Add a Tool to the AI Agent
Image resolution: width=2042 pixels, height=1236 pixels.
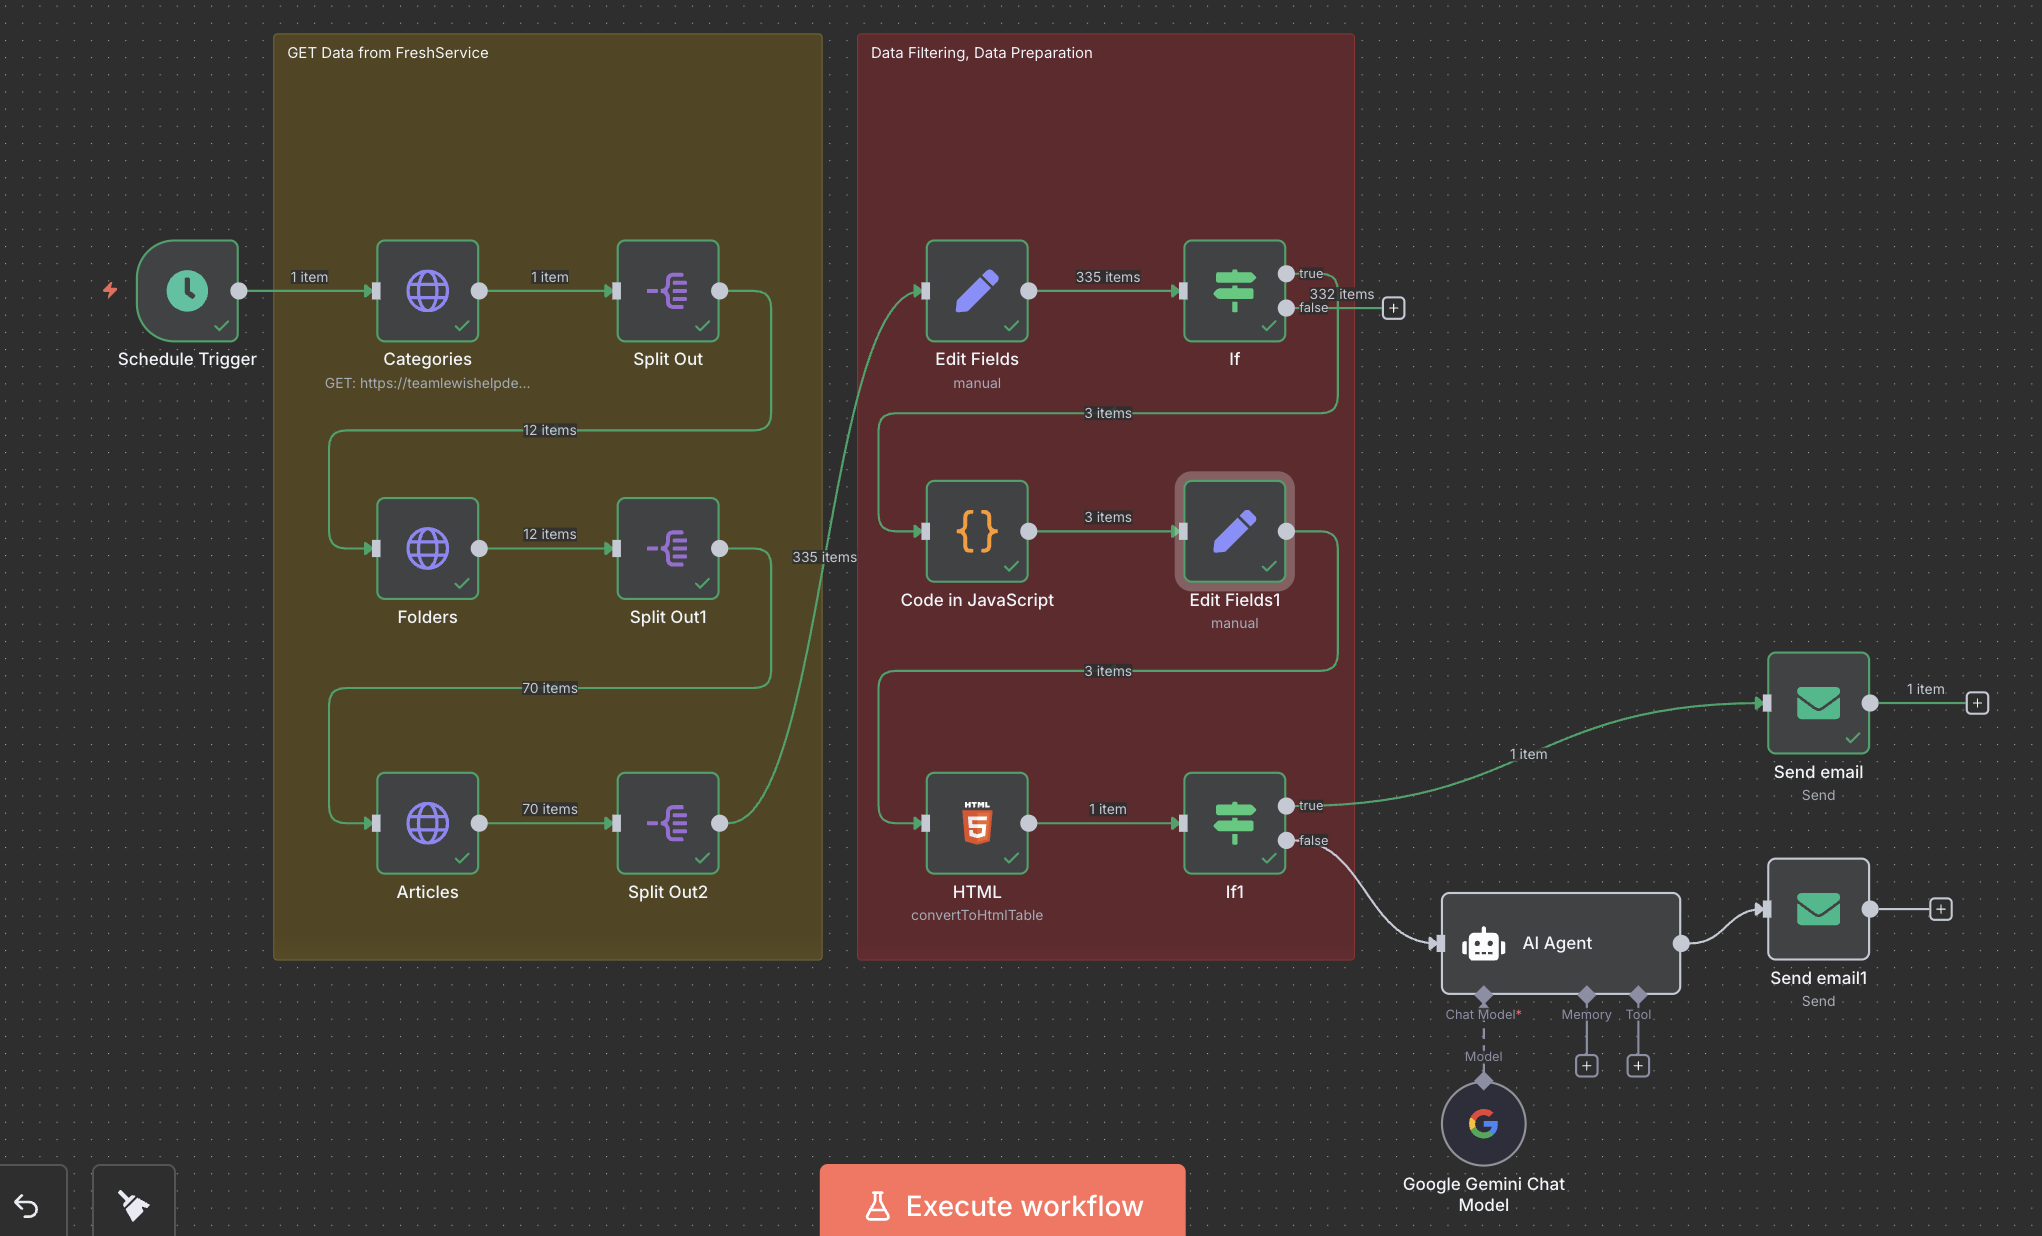coord(1638,1065)
